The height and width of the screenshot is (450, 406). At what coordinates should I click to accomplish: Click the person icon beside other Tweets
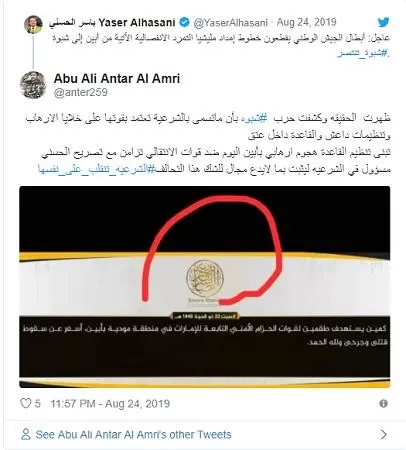25,434
